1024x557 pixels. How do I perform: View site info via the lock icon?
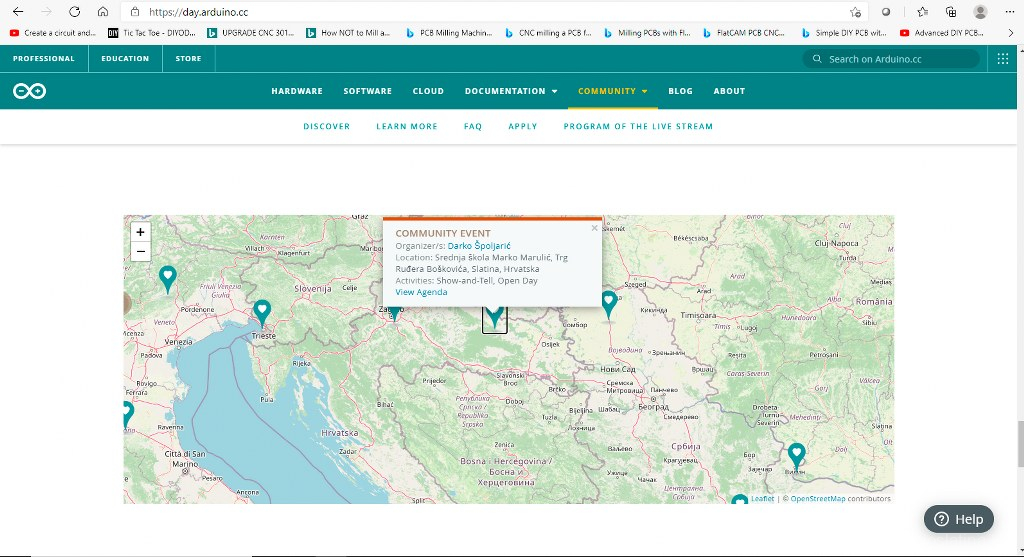[135, 12]
